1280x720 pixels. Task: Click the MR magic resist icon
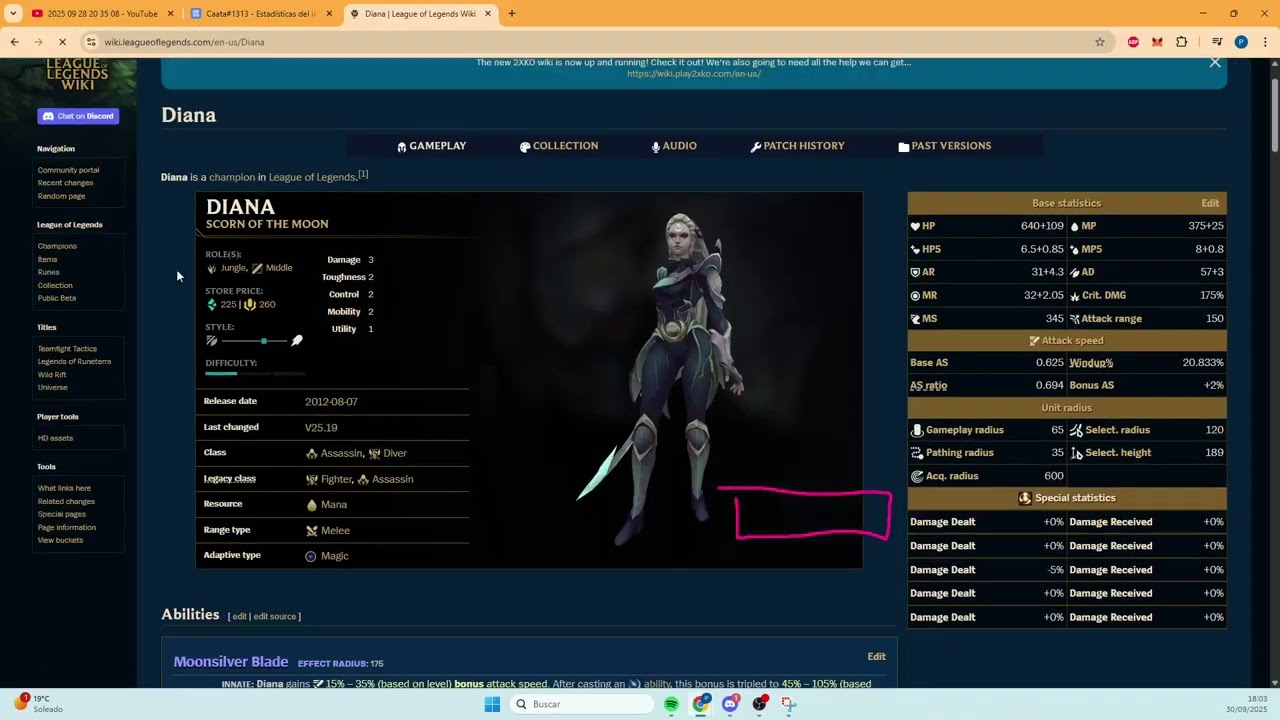click(x=915, y=296)
